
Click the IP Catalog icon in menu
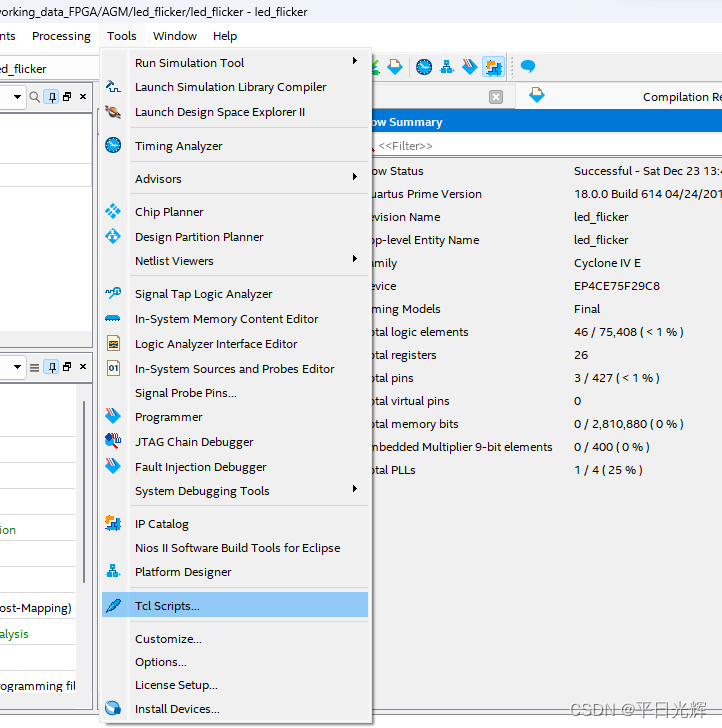click(113, 524)
